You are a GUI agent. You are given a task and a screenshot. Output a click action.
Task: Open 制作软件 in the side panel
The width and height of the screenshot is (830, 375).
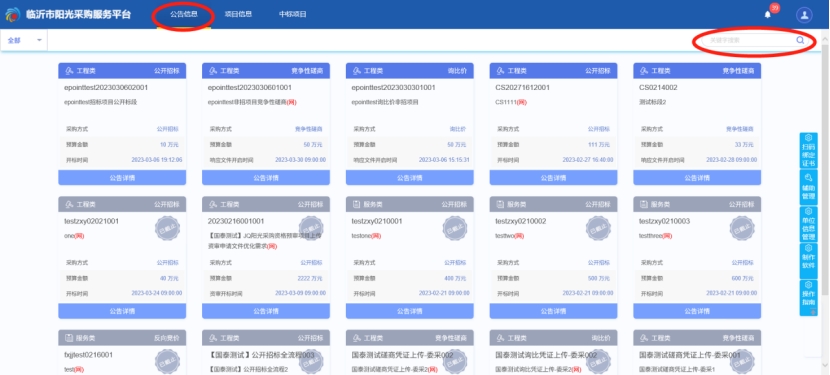pyautogui.click(x=808, y=261)
